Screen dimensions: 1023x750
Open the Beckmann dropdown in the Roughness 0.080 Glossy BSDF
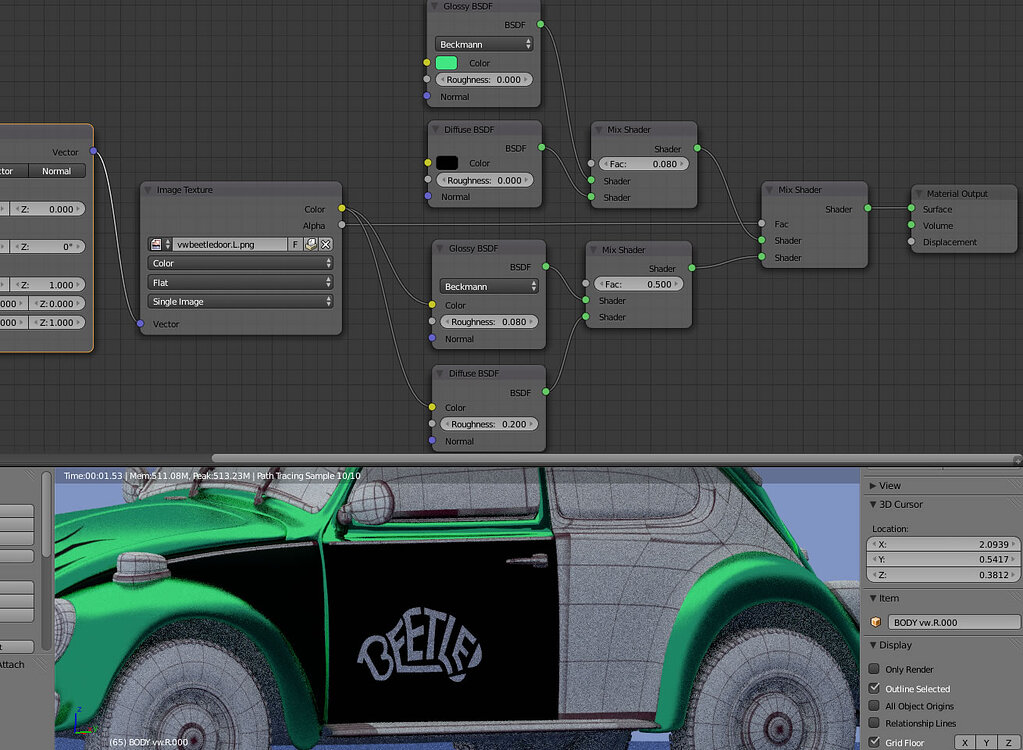pos(489,286)
